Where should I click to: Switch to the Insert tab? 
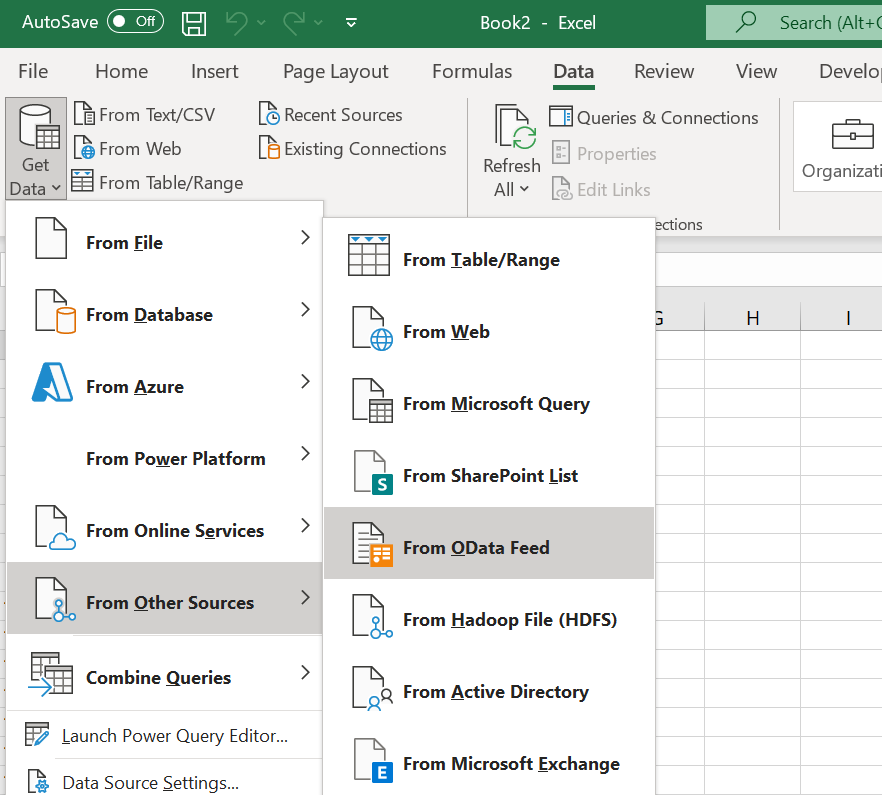[x=214, y=71]
